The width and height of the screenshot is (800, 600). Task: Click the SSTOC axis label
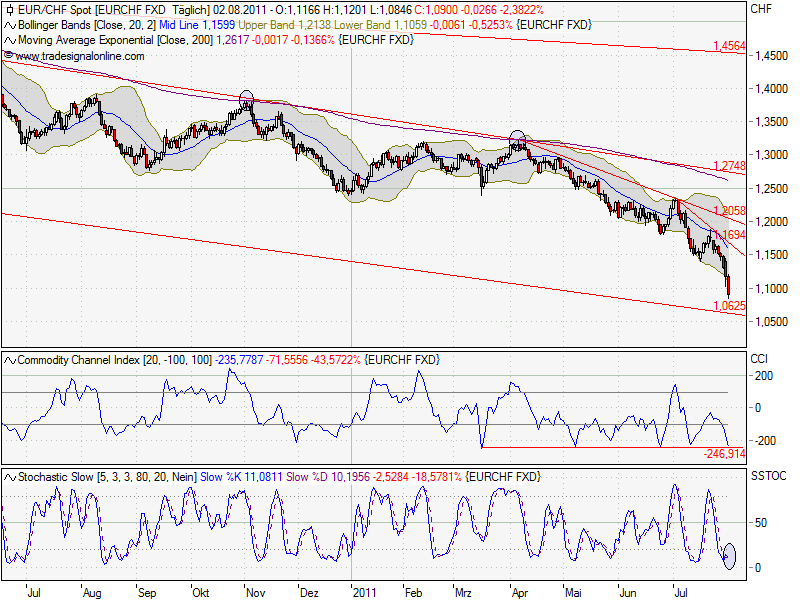[769, 476]
